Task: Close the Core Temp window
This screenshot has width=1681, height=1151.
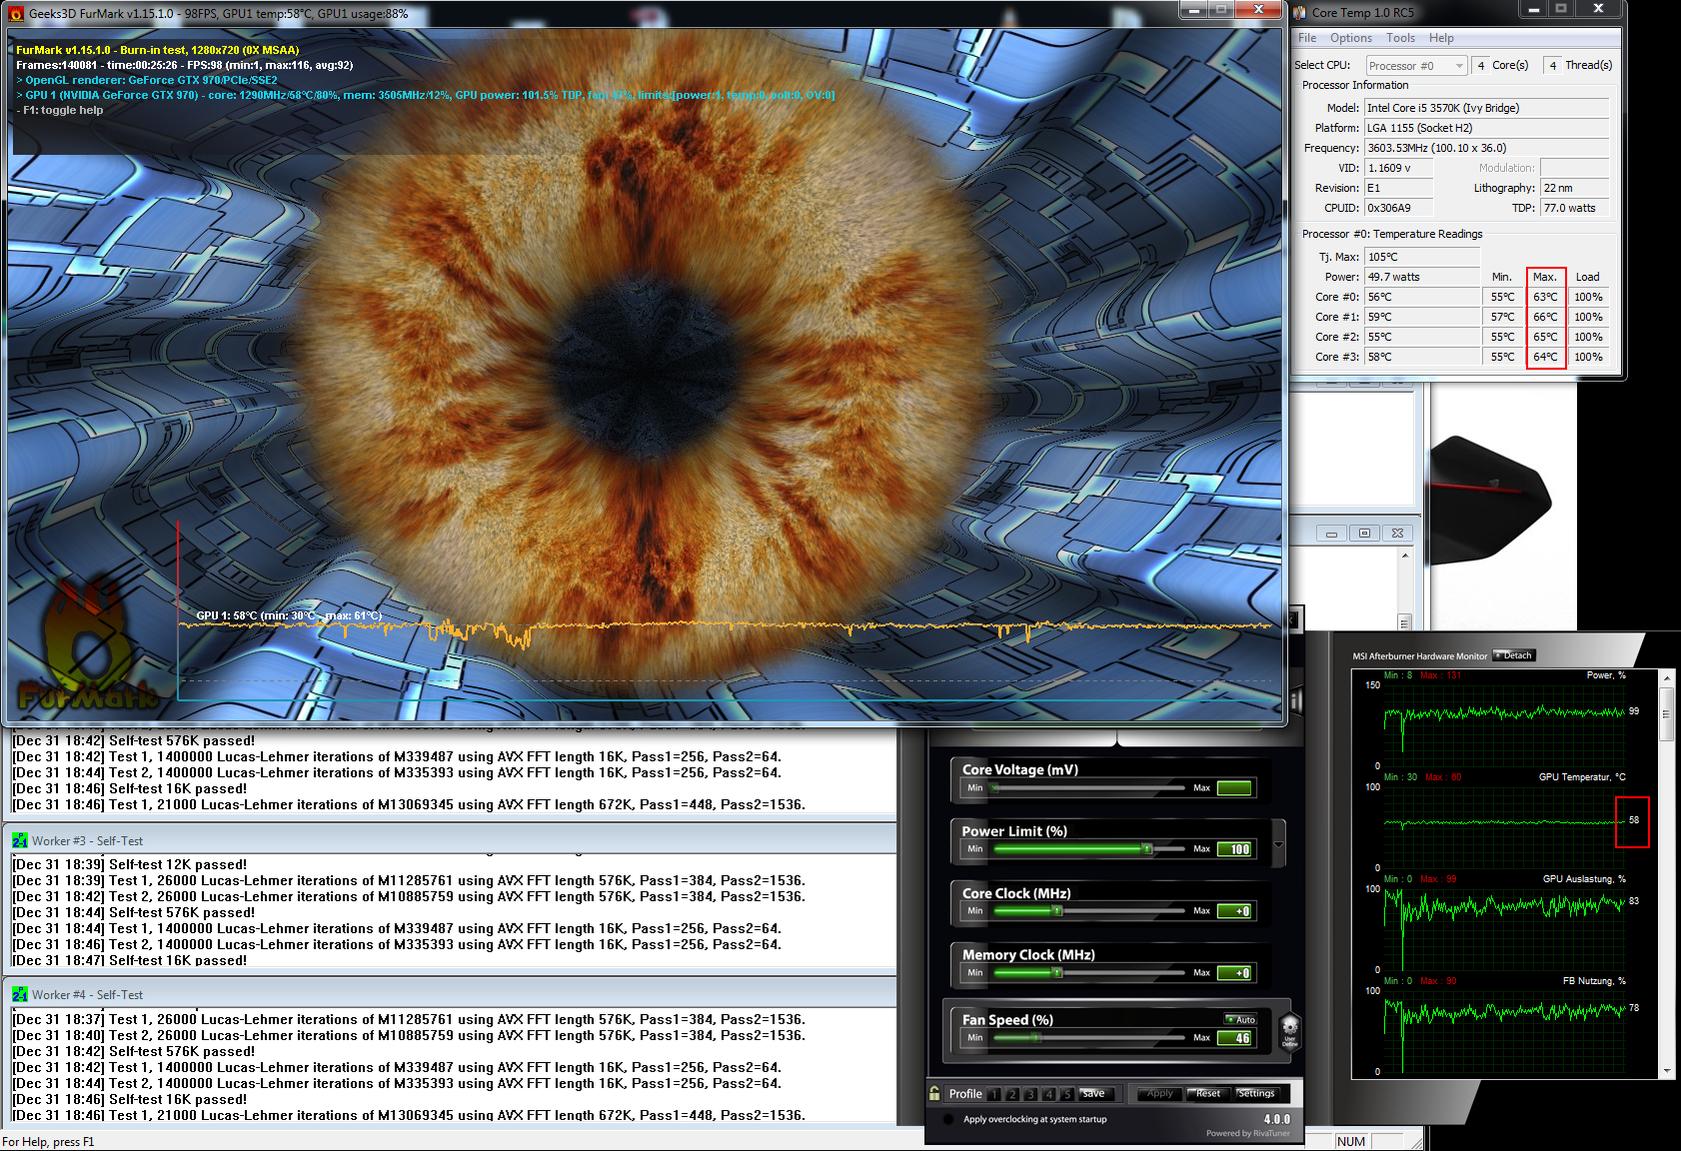Action: tap(1599, 9)
